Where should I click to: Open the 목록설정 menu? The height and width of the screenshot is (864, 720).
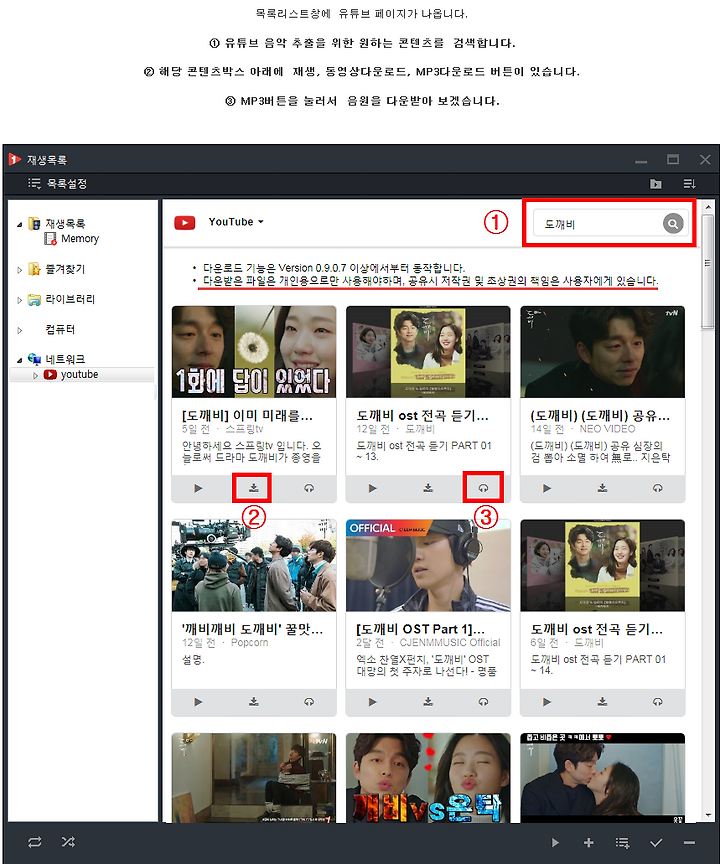coord(58,183)
